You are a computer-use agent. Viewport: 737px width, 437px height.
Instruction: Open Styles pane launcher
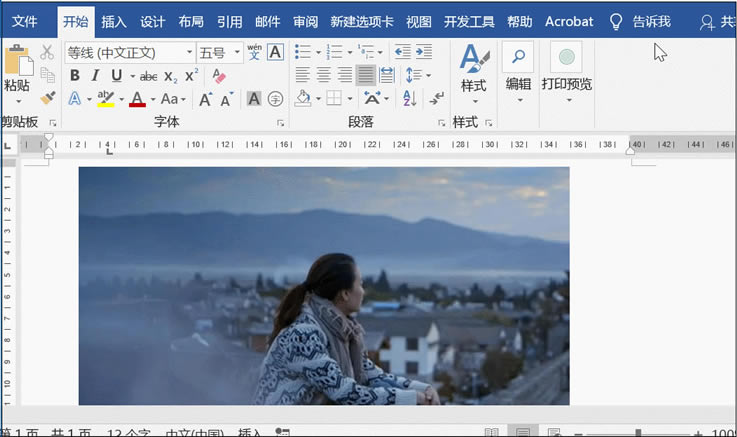point(489,123)
